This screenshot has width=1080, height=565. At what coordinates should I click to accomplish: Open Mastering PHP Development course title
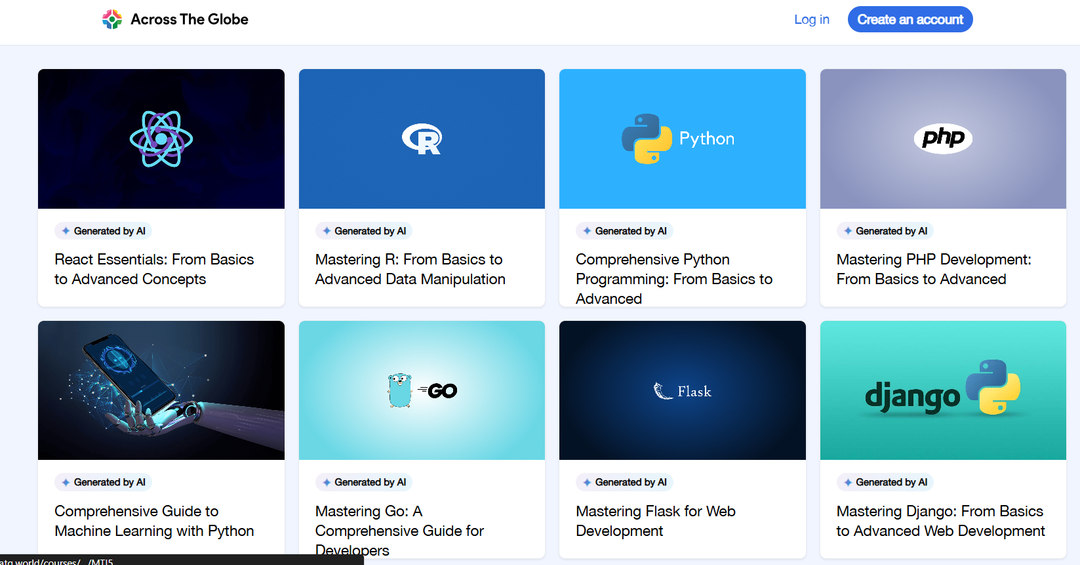click(933, 269)
